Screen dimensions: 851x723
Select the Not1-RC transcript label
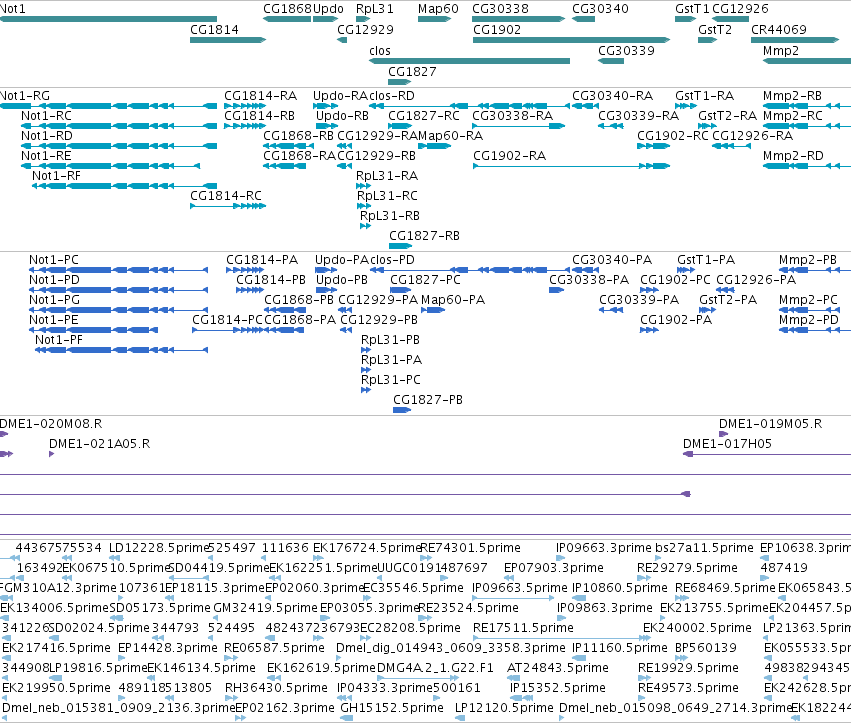pyautogui.click(x=46, y=116)
